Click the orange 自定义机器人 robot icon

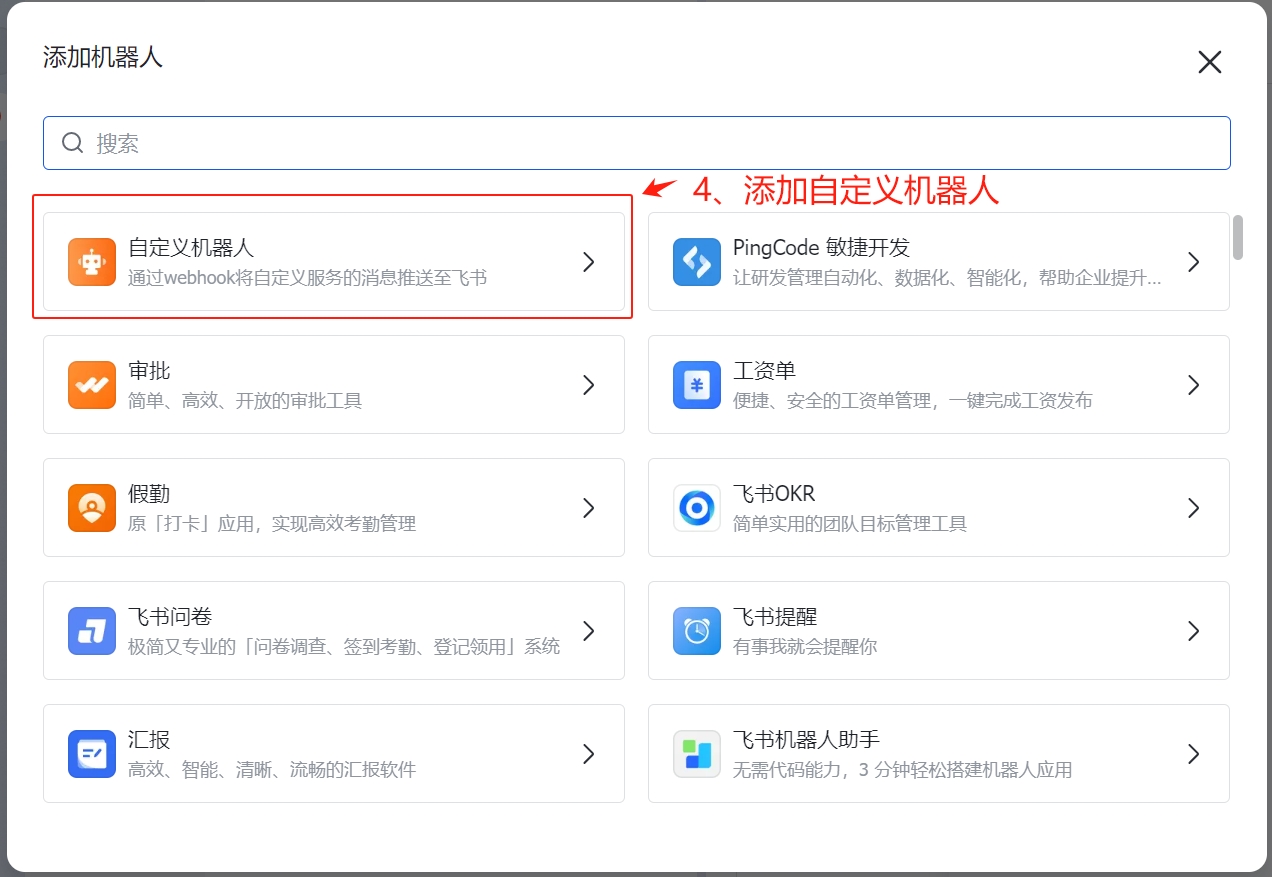92,262
